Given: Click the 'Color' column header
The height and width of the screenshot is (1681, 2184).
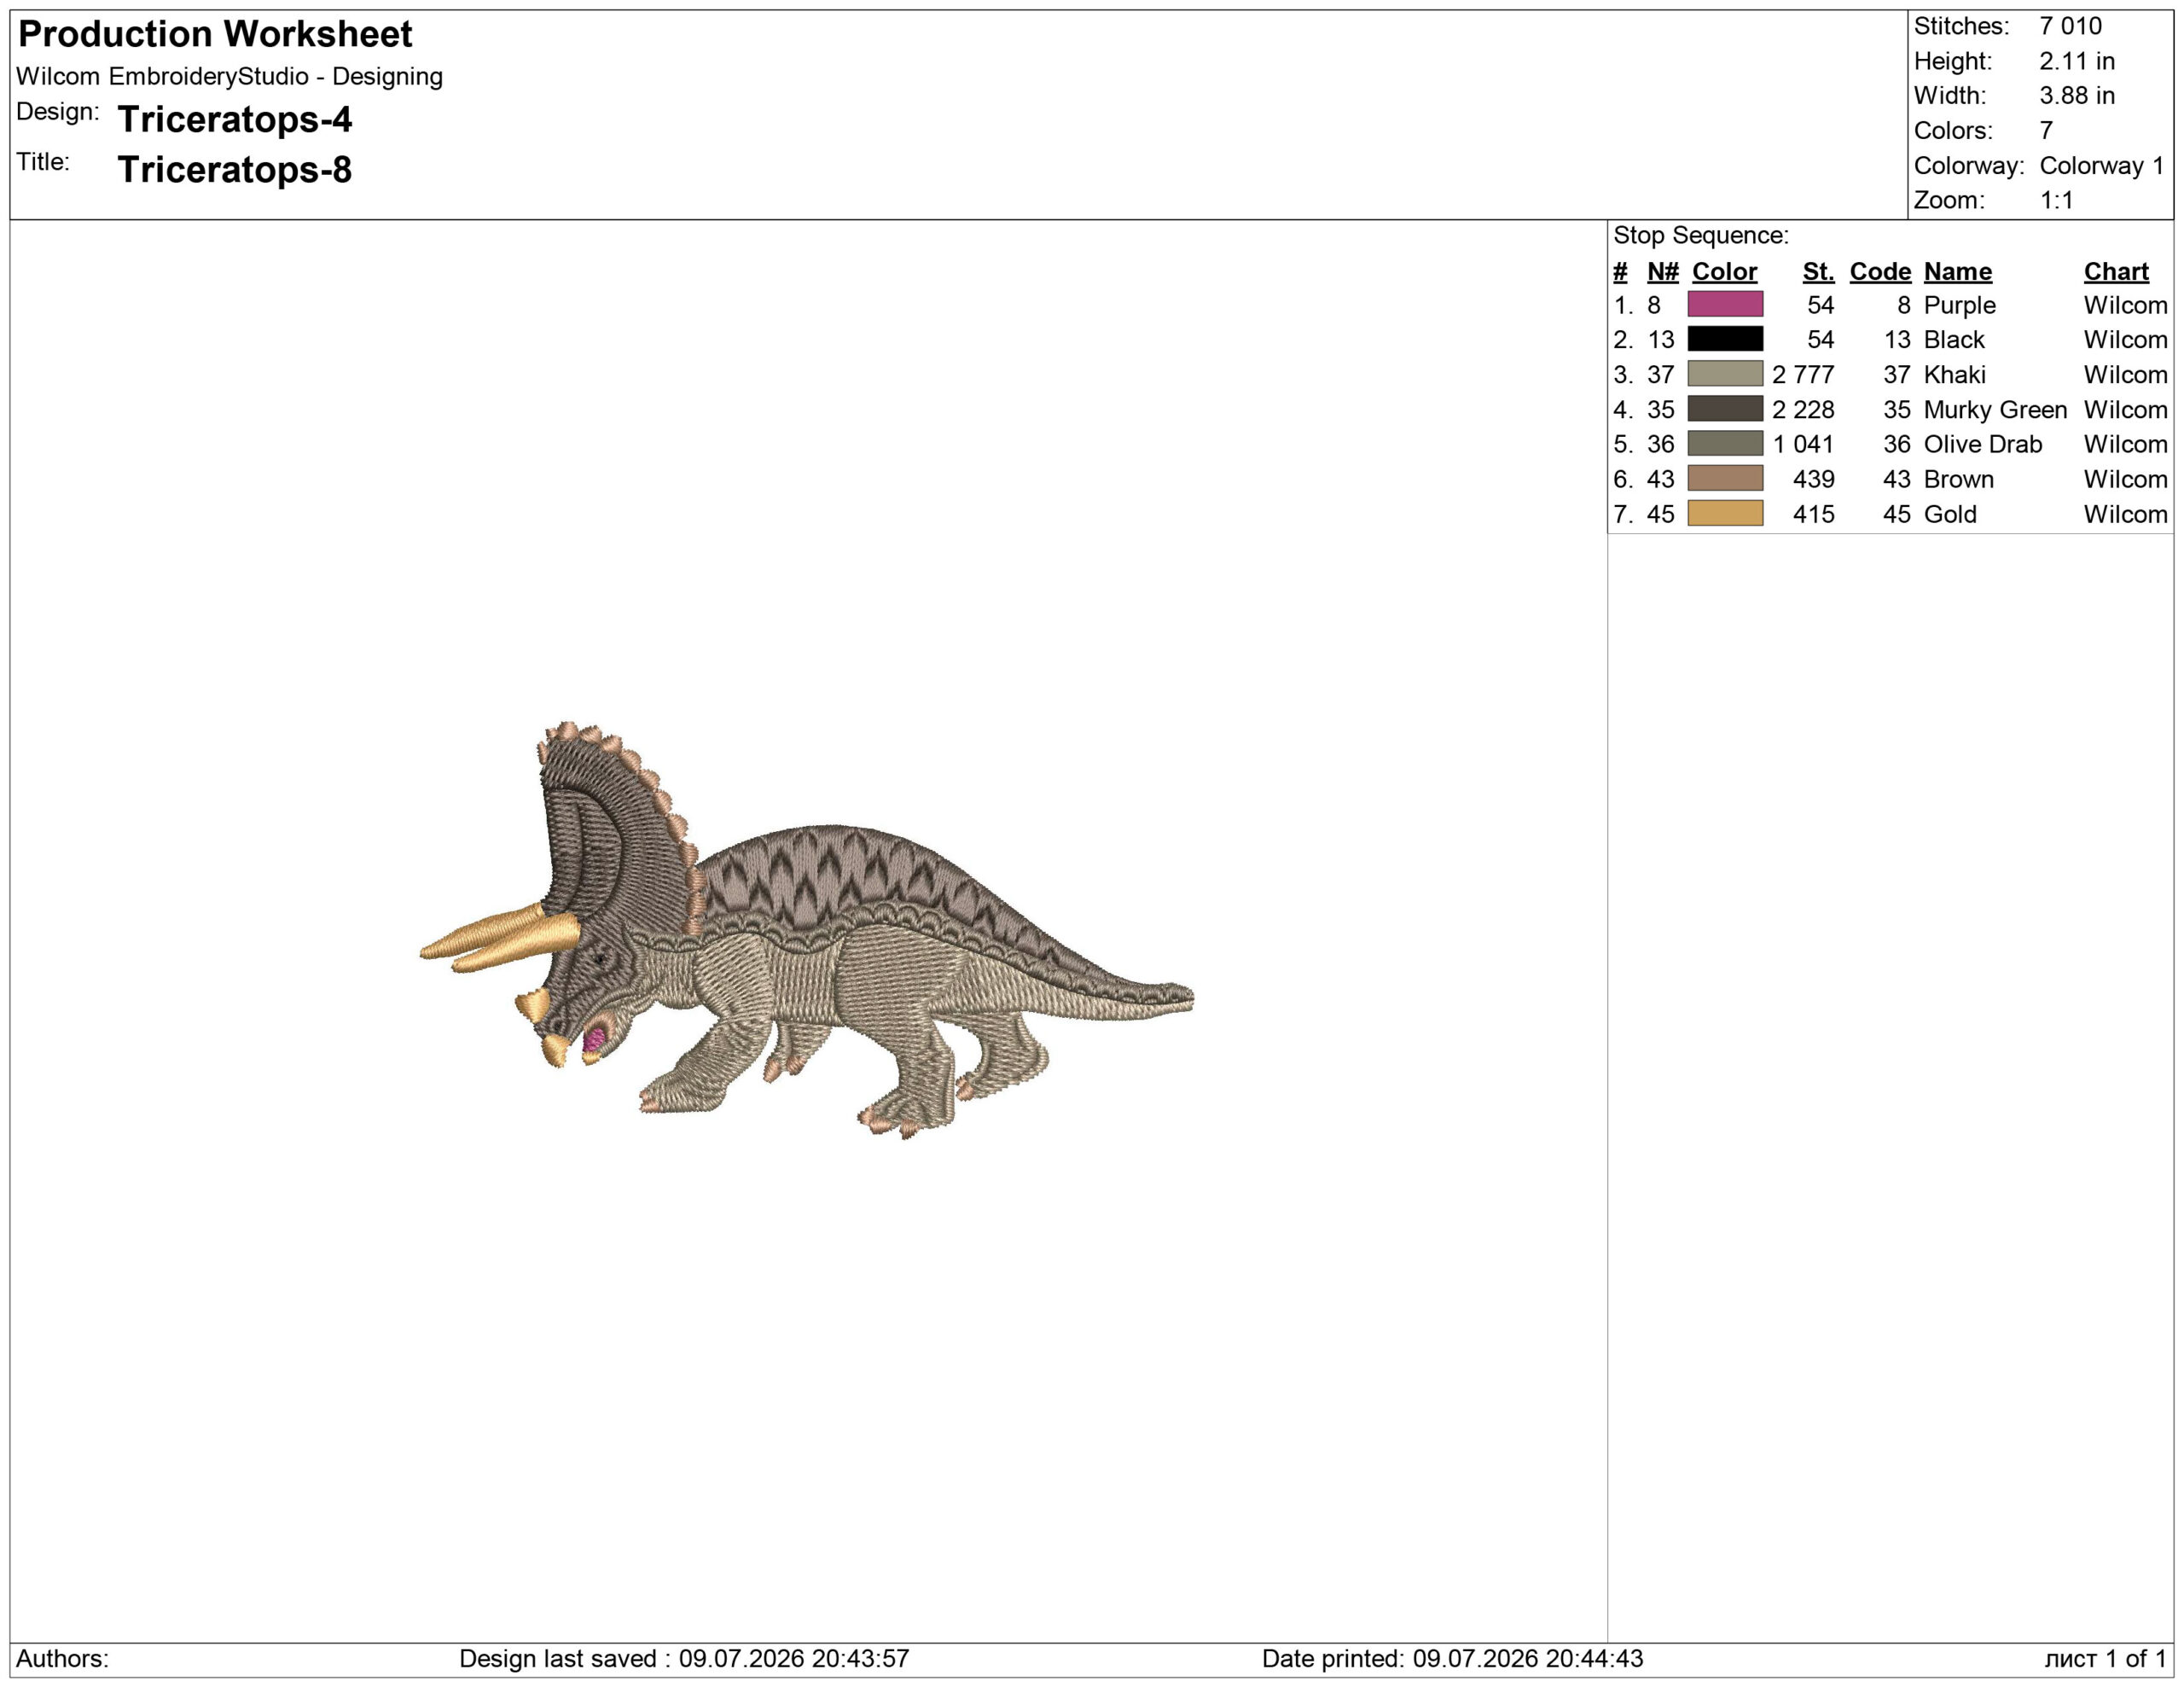Looking at the screenshot, I should [x=1724, y=271].
